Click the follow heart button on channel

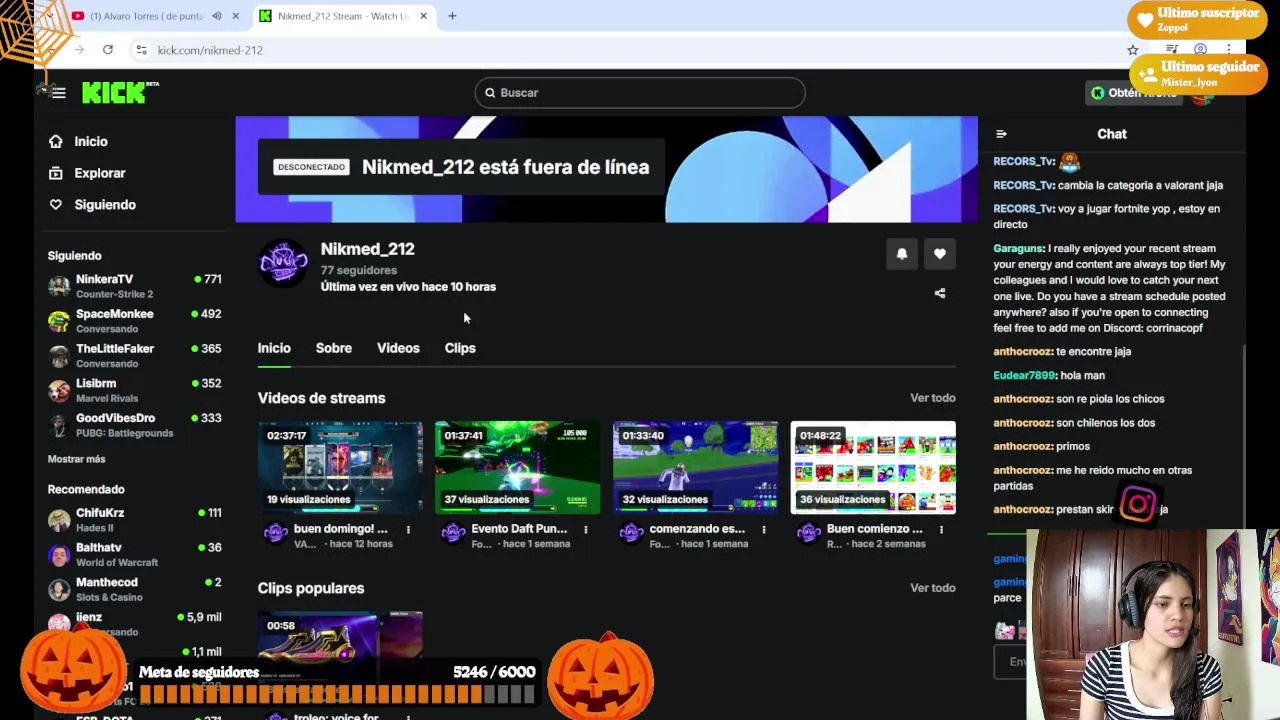(940, 254)
